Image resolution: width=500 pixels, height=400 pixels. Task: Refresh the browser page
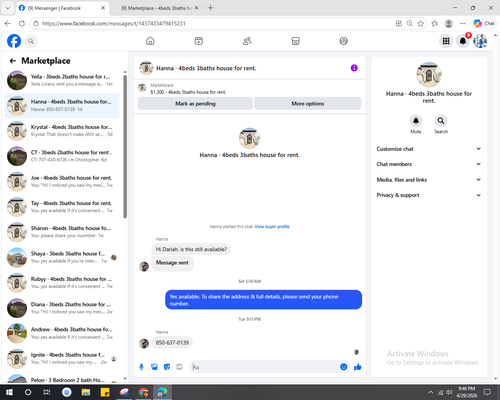point(22,23)
